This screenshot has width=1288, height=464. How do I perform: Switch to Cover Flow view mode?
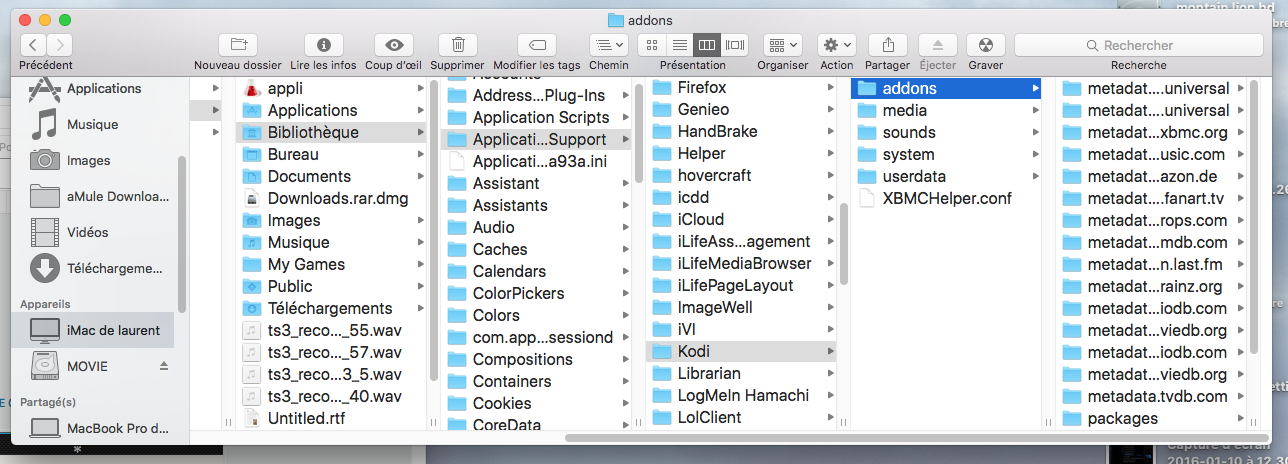pyautogui.click(x=735, y=45)
